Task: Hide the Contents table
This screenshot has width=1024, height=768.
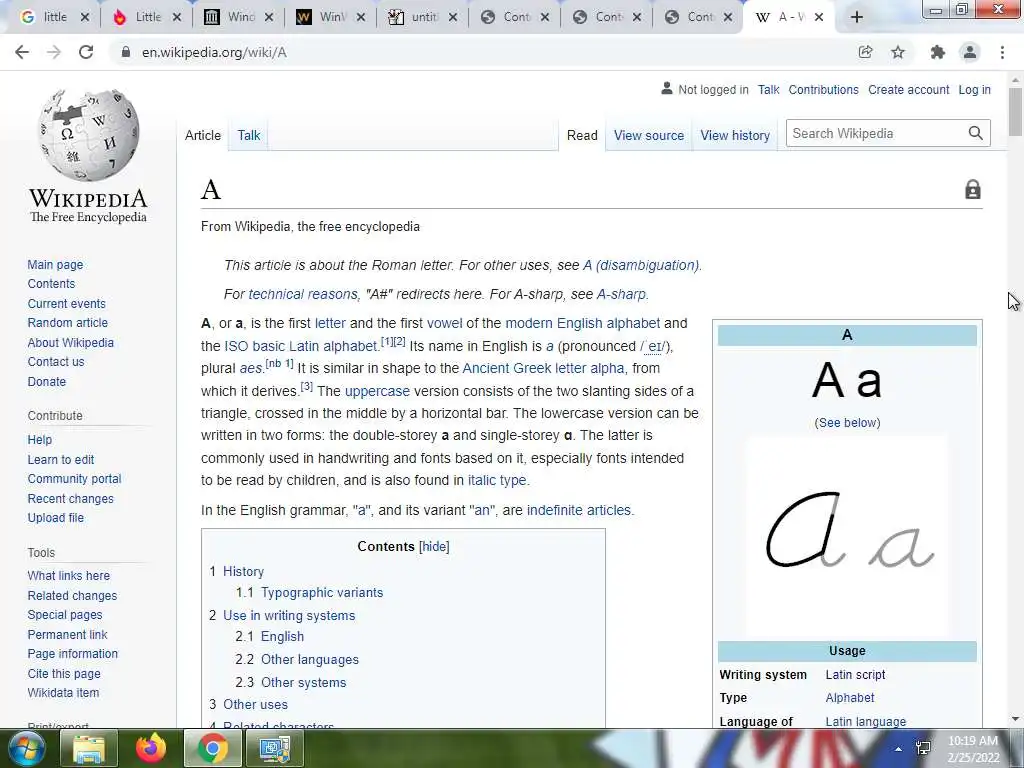Action: [434, 547]
